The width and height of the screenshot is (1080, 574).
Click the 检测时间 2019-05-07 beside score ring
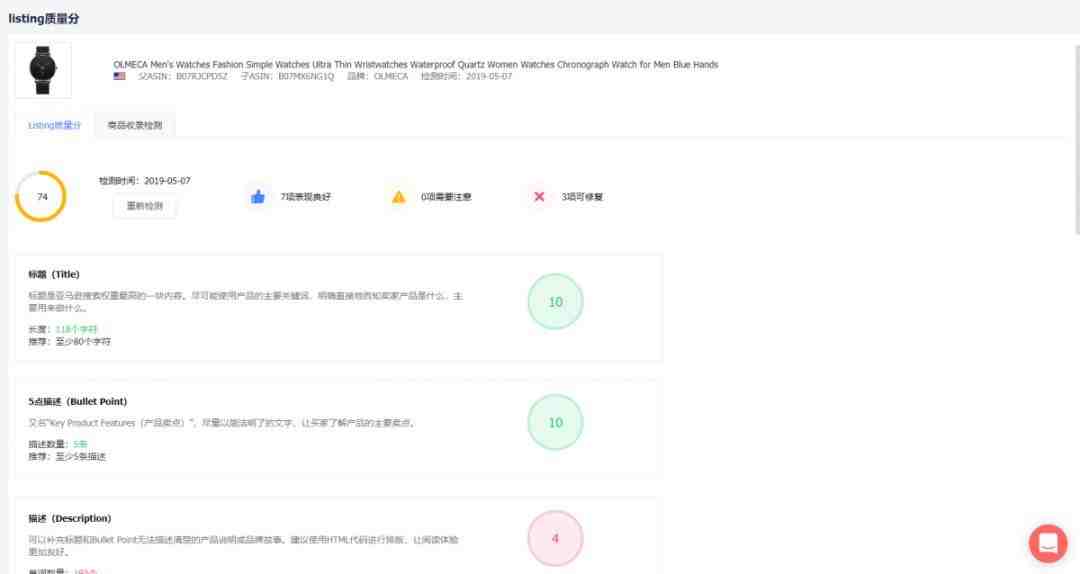click(x=145, y=181)
